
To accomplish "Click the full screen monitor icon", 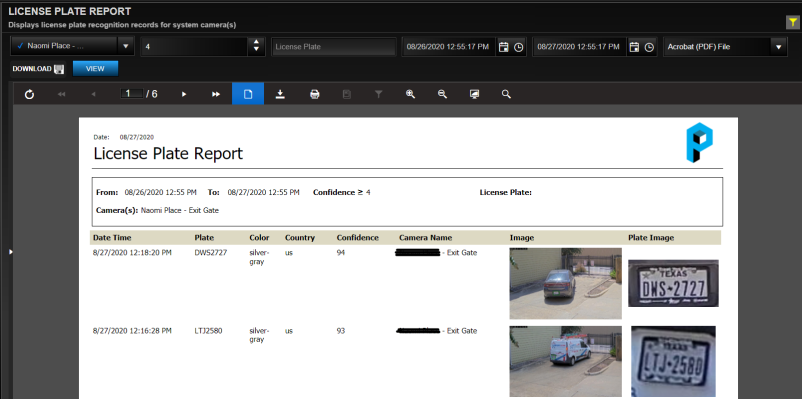I will (x=475, y=94).
